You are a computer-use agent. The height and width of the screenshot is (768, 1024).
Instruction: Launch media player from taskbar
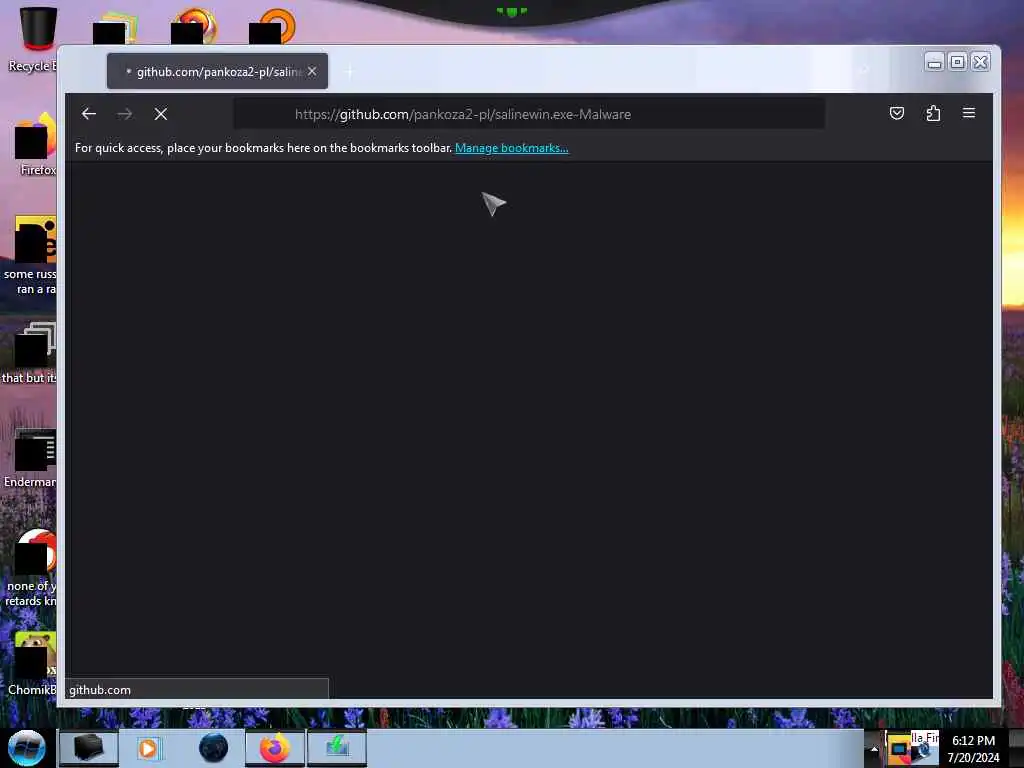(x=148, y=748)
